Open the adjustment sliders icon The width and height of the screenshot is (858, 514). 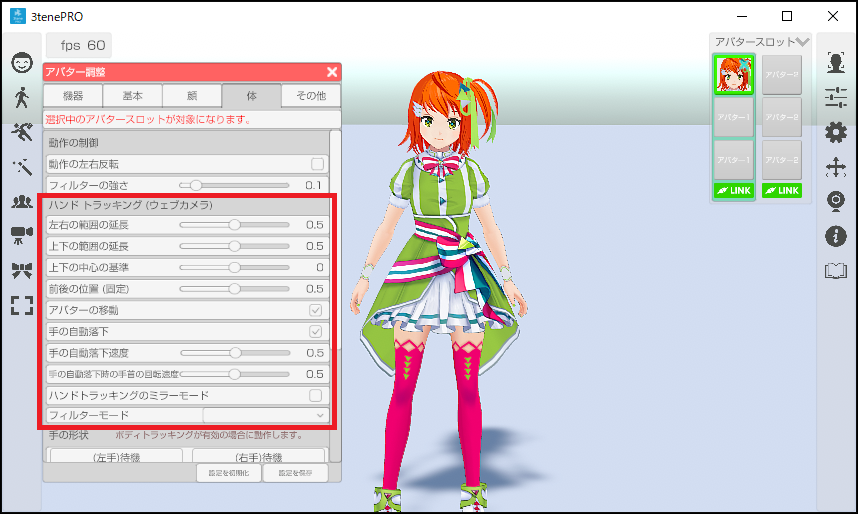(836, 97)
